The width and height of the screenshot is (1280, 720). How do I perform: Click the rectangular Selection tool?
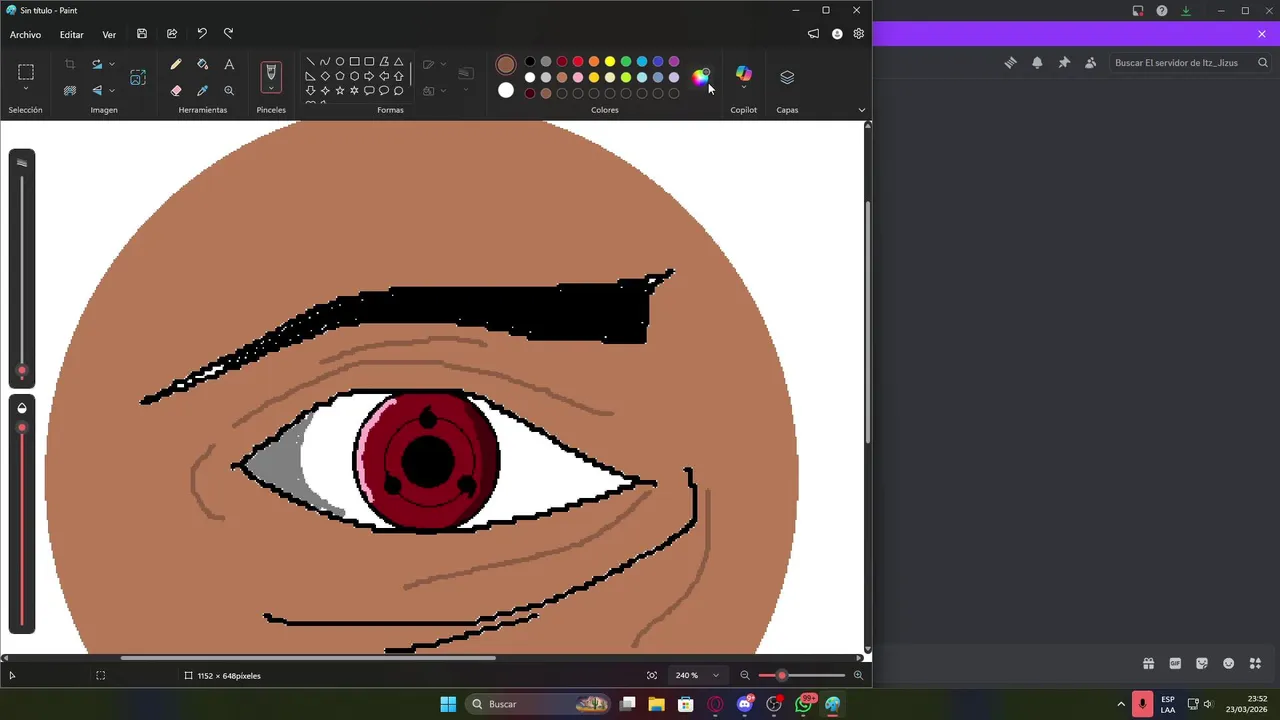26,72
